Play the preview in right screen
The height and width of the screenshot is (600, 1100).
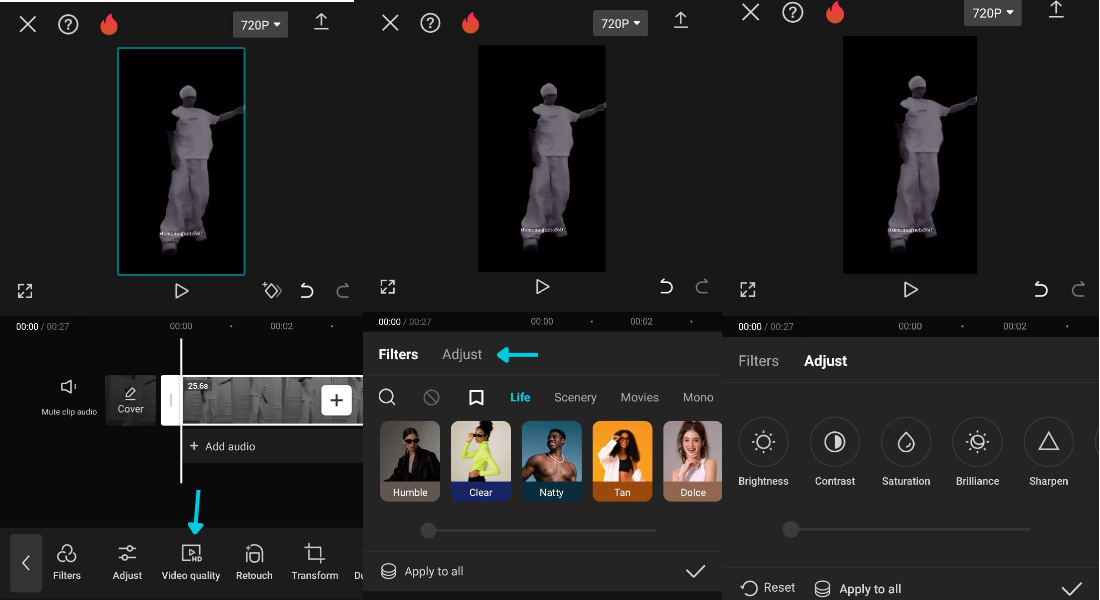click(x=910, y=289)
